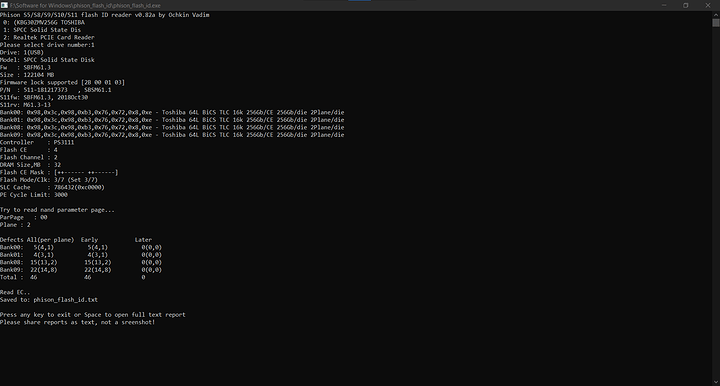Click the 'Firmware lock supported' line
Image resolution: width=720 pixels, height=386 pixels.
point(62,82)
